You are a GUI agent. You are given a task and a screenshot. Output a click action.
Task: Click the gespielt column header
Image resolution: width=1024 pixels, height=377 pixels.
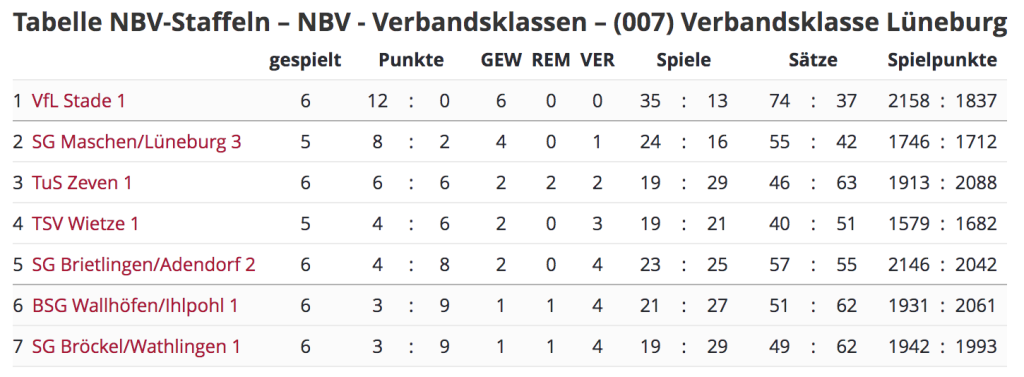(x=306, y=61)
